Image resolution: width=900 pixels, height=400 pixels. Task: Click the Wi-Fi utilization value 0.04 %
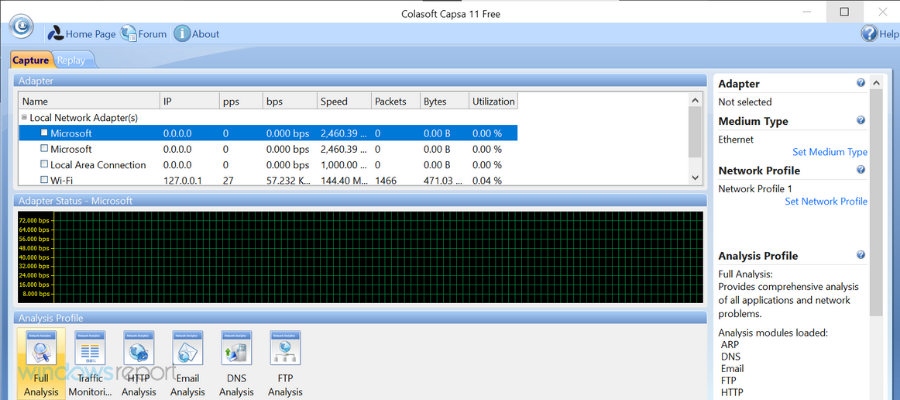click(487, 180)
